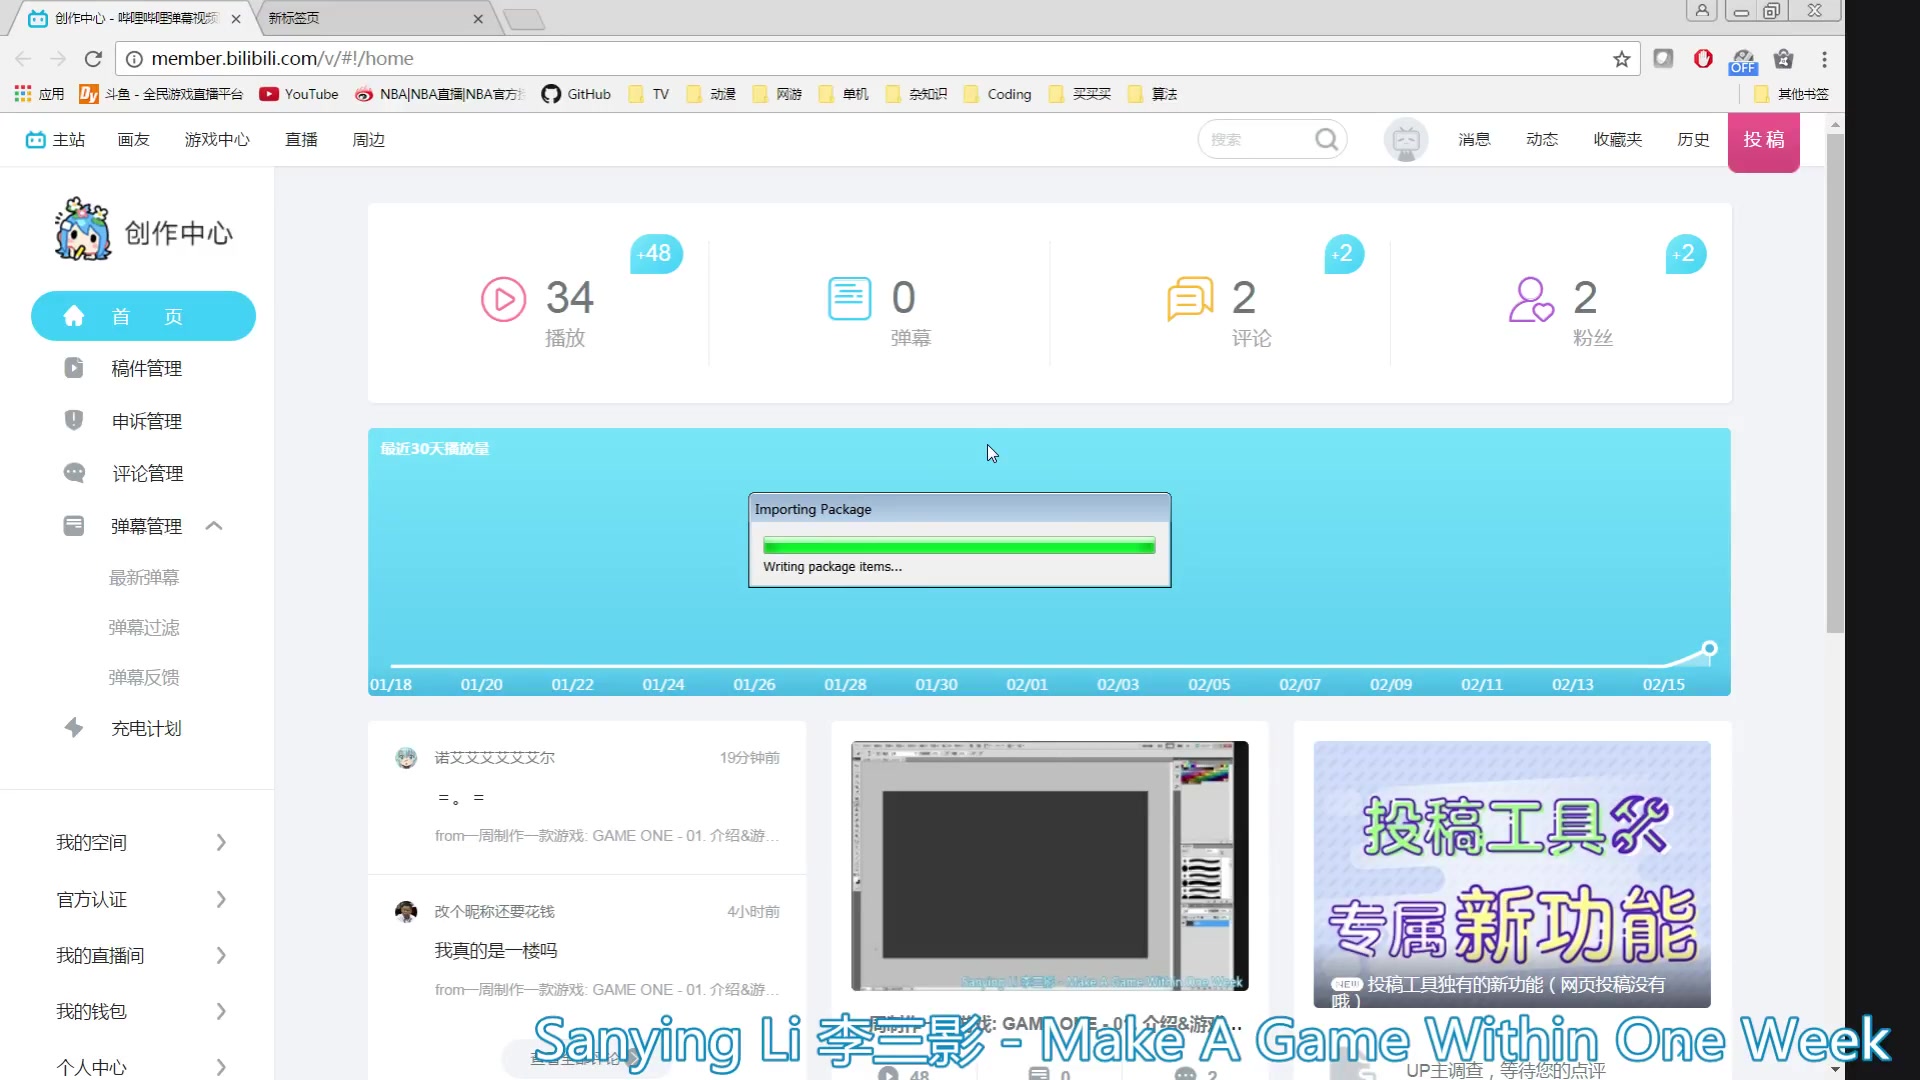Click the endpoint marker on the 30-day chart
The image size is (1920, 1080).
pyautogui.click(x=1709, y=648)
